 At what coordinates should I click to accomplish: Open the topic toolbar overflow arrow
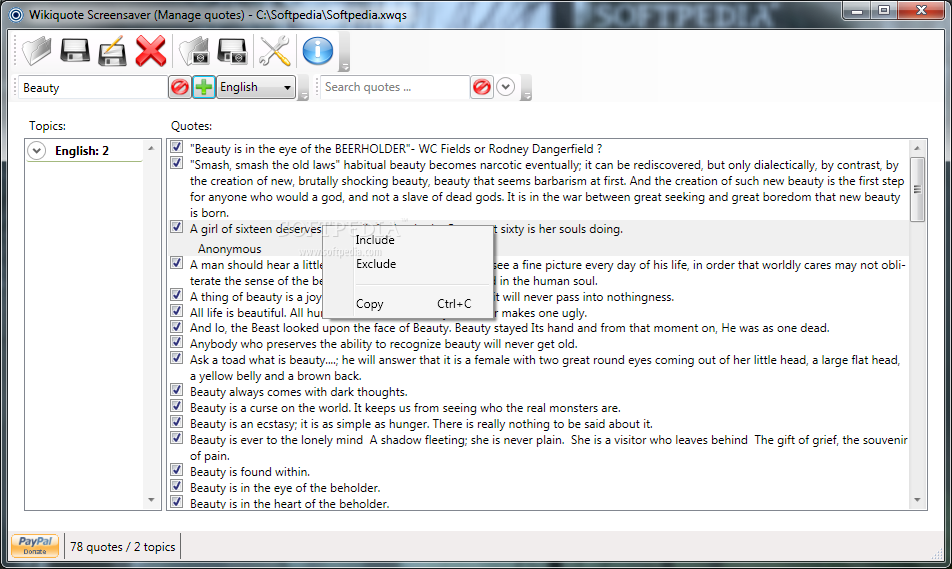coord(304,95)
